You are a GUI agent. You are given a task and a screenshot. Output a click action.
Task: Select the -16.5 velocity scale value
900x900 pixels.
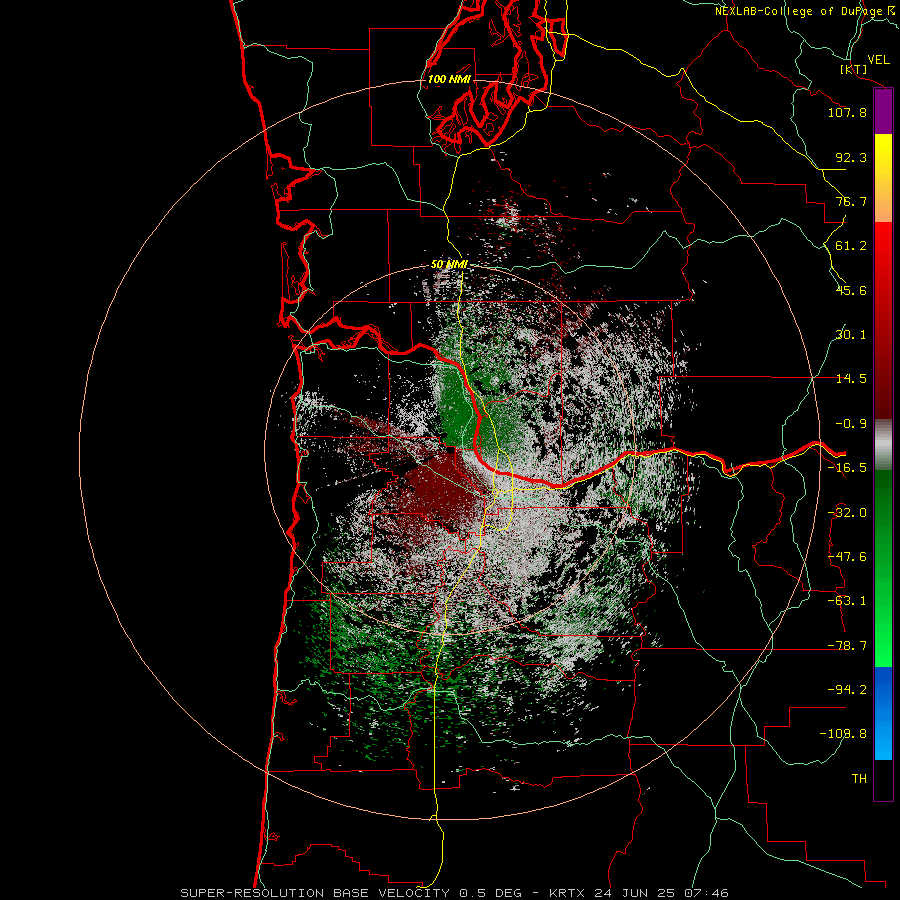coord(847,468)
